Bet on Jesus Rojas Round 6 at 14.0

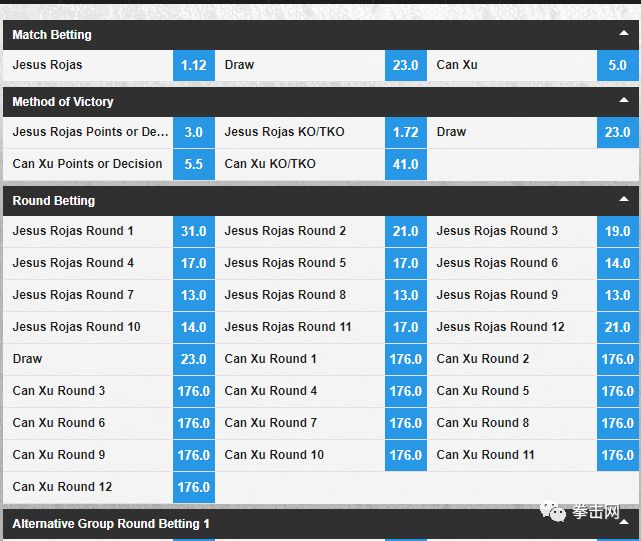point(617,263)
